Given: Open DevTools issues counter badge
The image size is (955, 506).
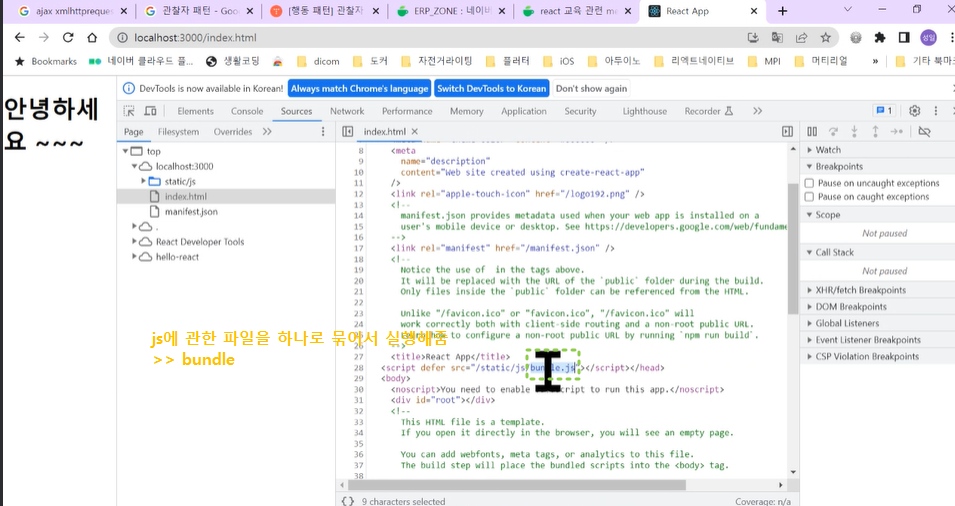Looking at the screenshot, I should pyautogui.click(x=884, y=111).
